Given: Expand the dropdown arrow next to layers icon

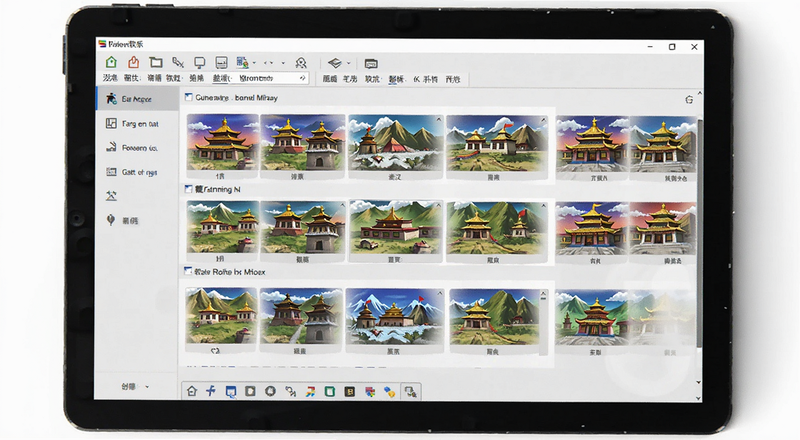Looking at the screenshot, I should [x=348, y=63].
